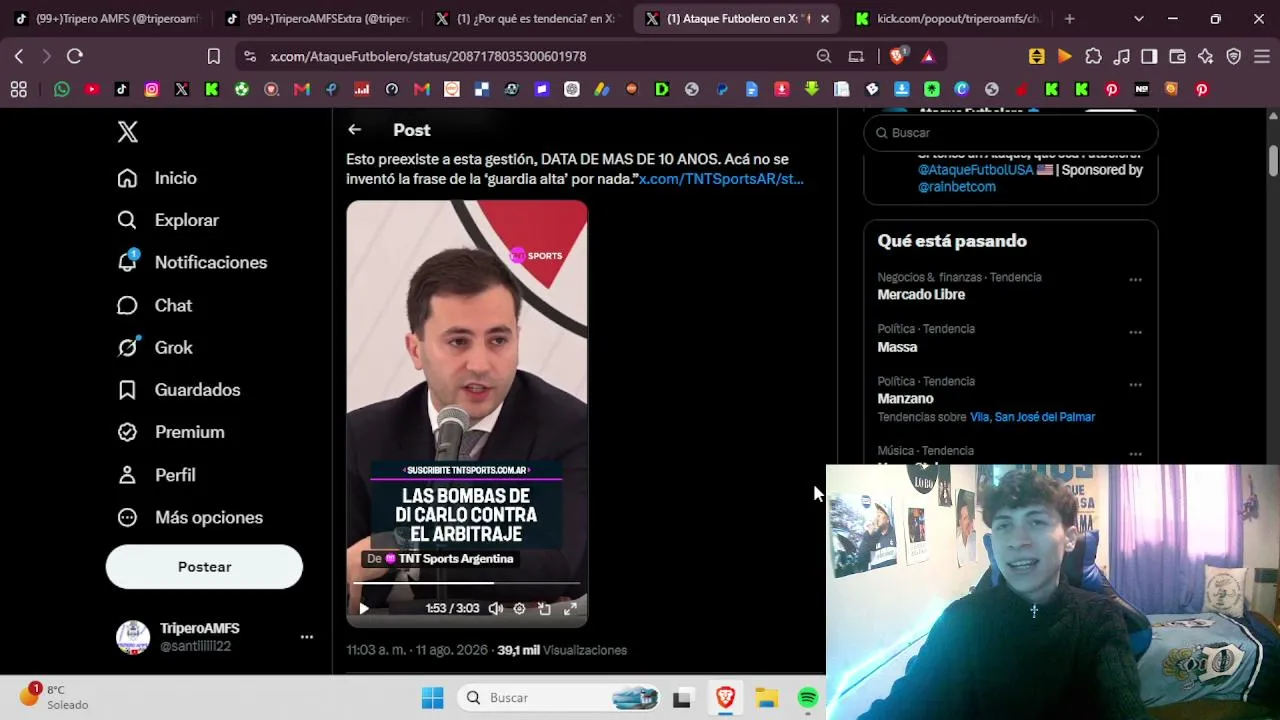The width and height of the screenshot is (1280, 720).
Task: Go to the X home logo
Action: [x=128, y=131]
